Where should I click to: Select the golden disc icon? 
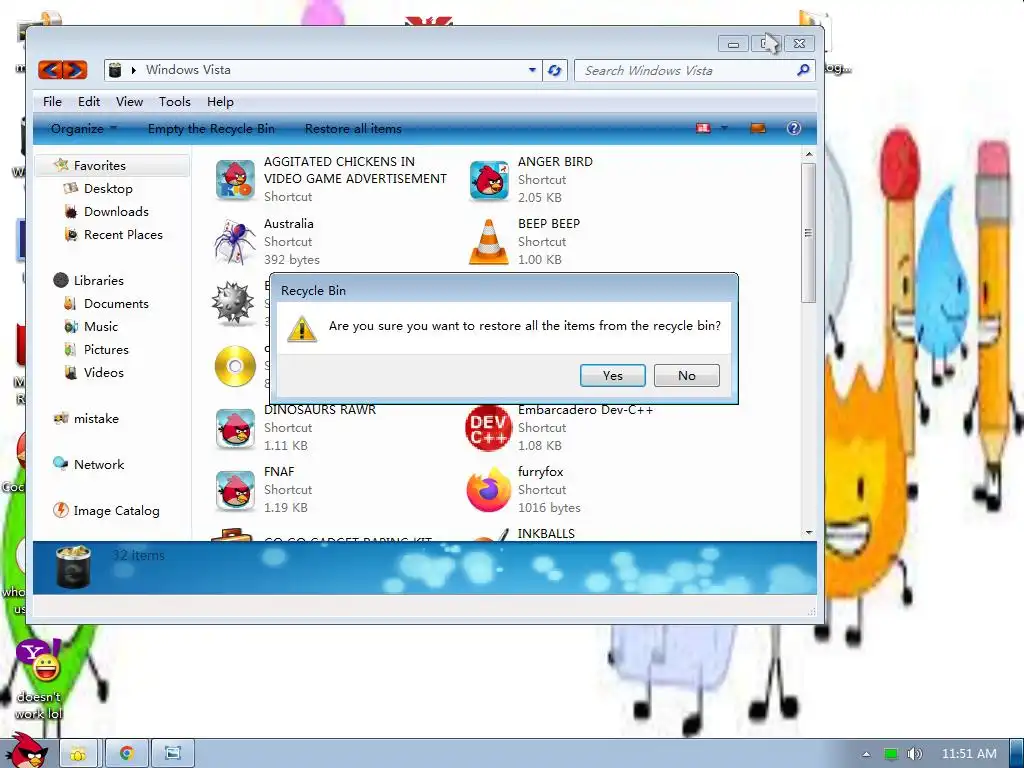[235, 366]
